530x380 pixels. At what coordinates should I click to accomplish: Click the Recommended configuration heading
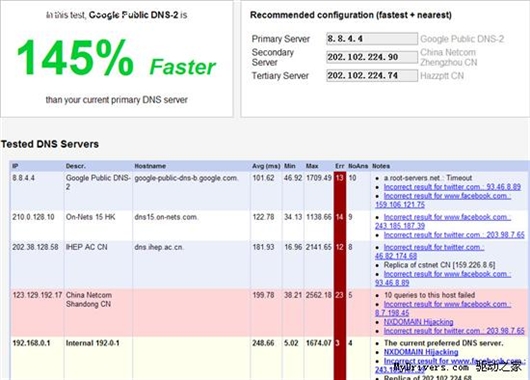[x=351, y=15]
